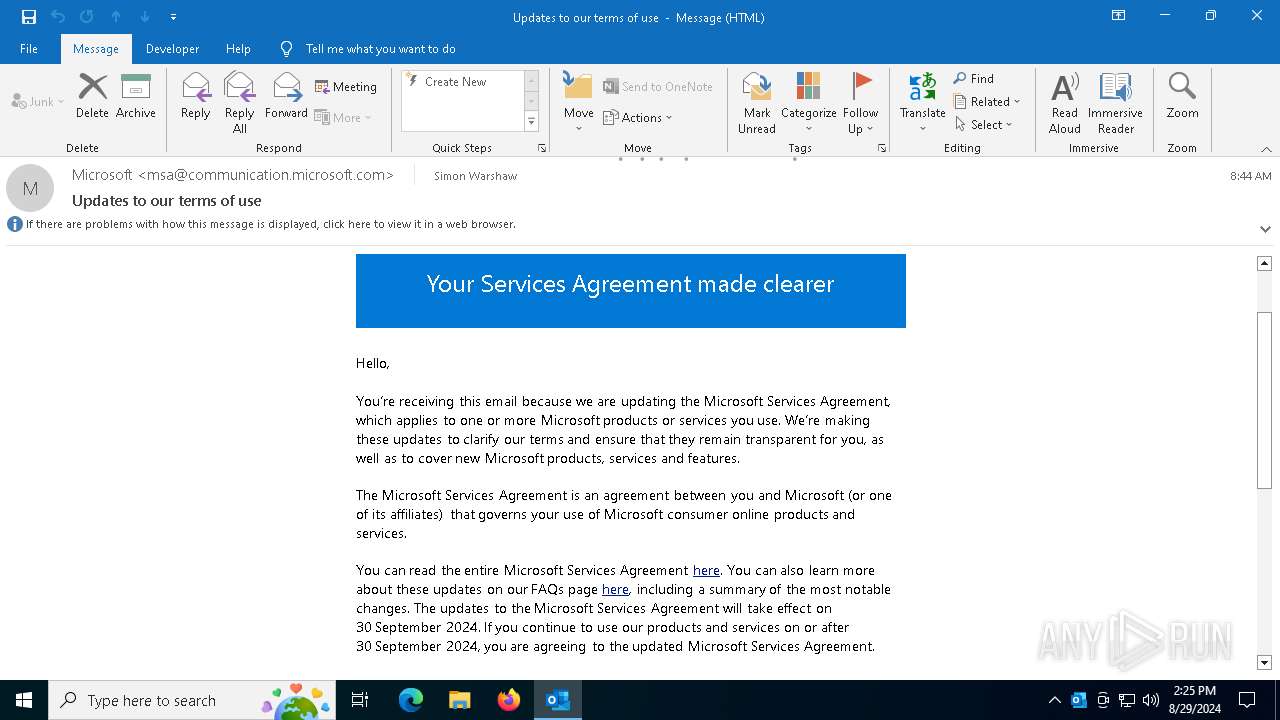Open the Help tab

(238, 49)
